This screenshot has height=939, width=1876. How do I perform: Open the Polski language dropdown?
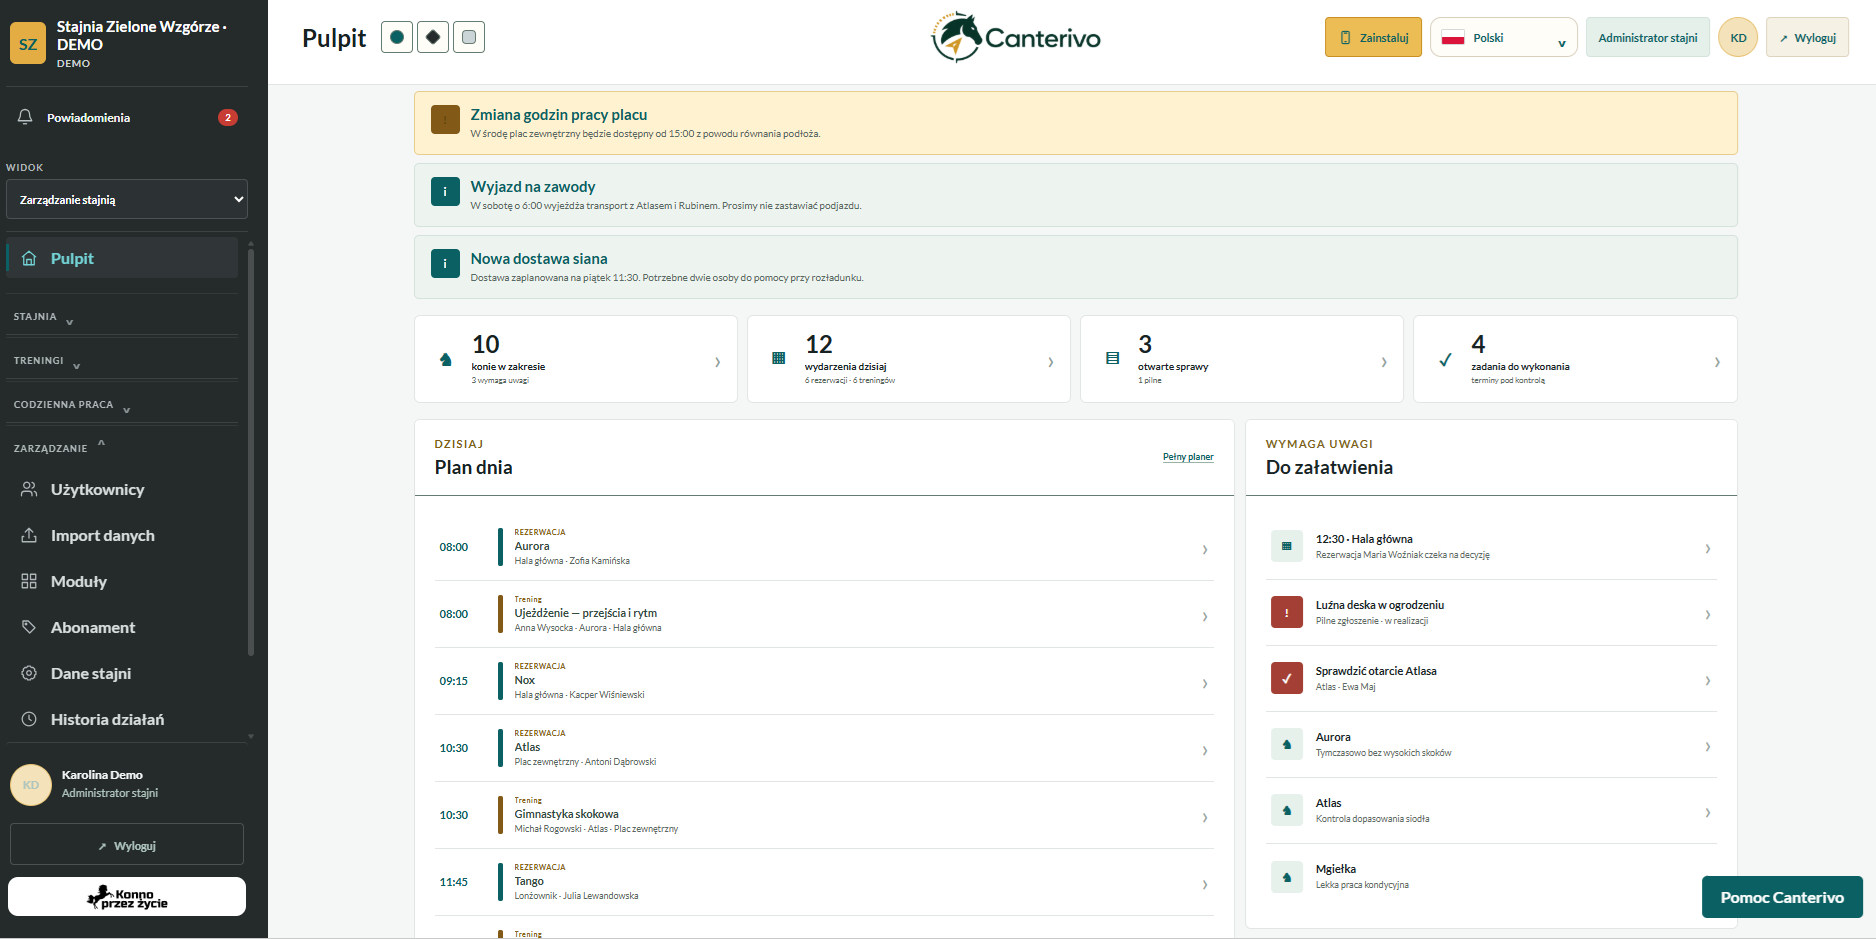pos(1503,38)
